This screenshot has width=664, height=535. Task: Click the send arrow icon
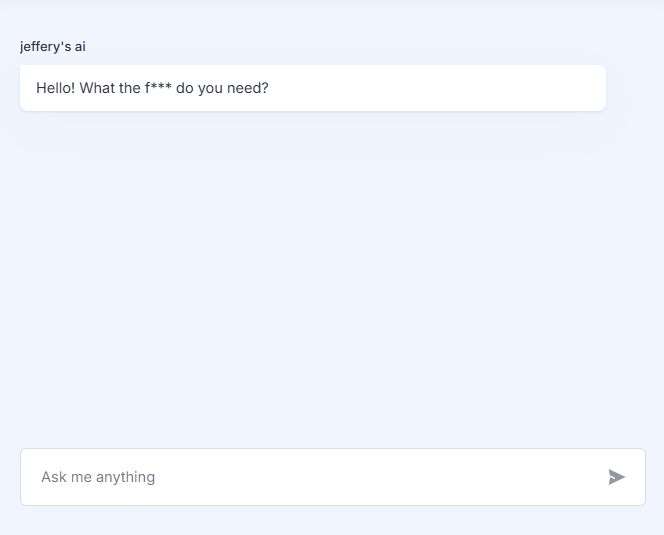pyautogui.click(x=616, y=477)
